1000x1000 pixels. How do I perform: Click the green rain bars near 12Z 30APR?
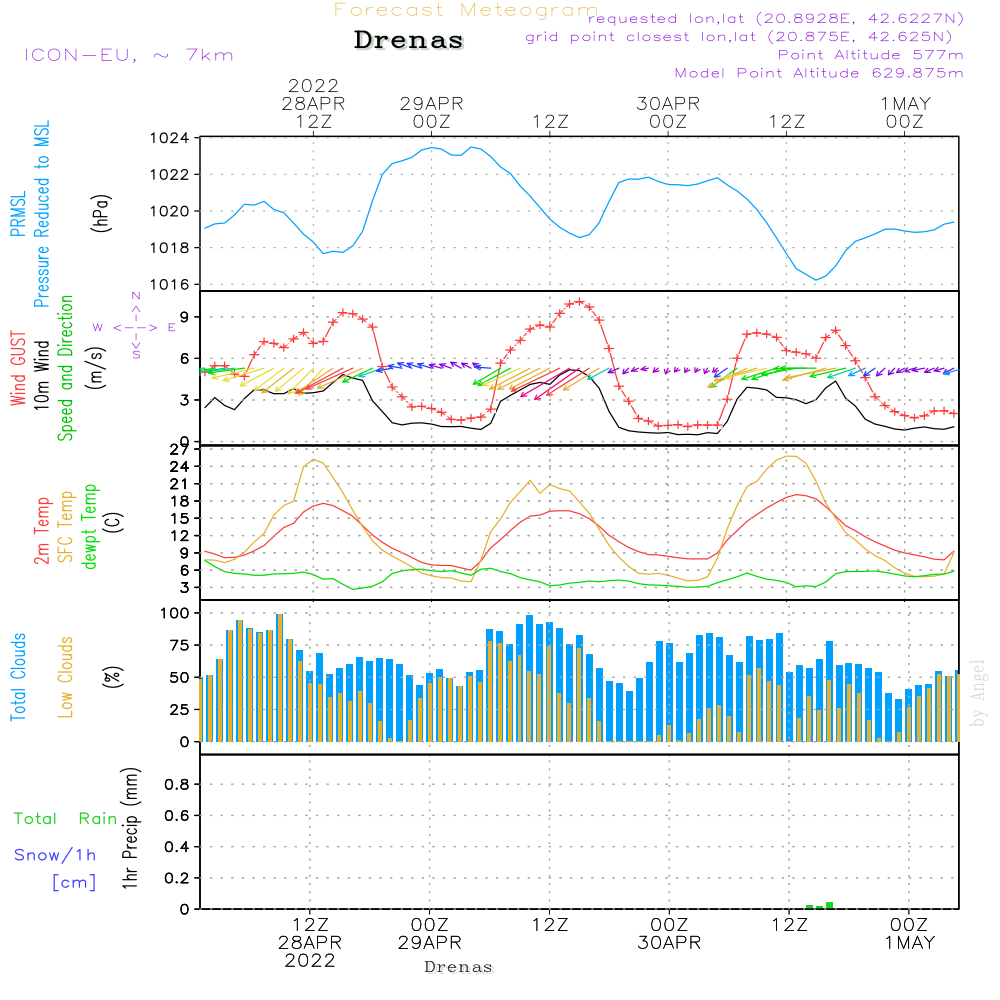(820, 906)
